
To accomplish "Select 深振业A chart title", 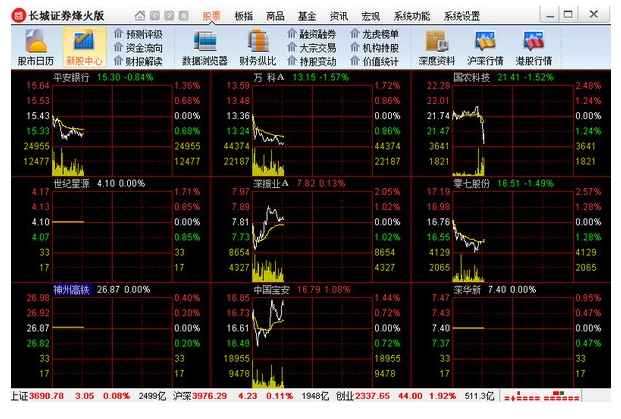I will tap(271, 183).
